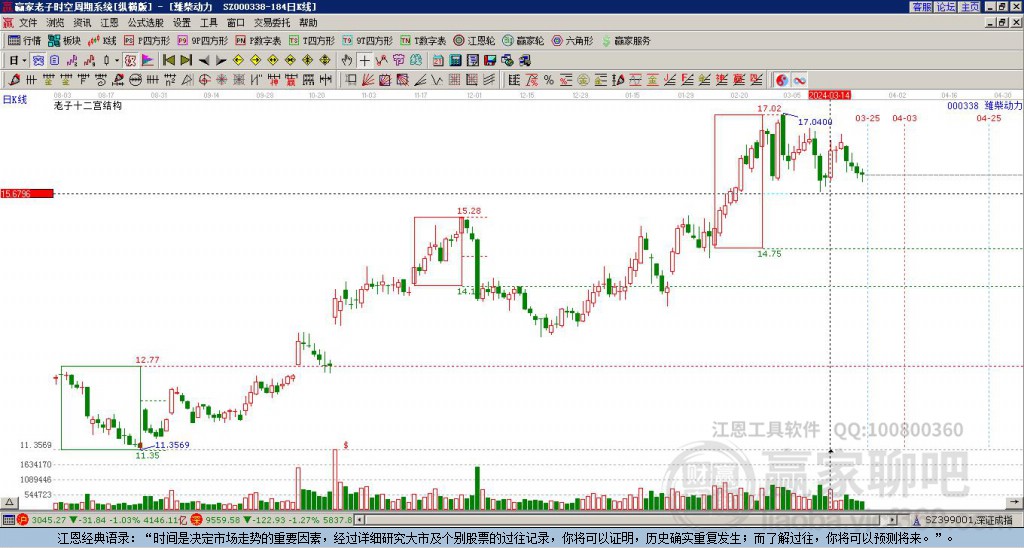Click the yin-yang Taiji icon
Image resolution: width=1024 pixels, height=548 pixels.
(x=782, y=80)
